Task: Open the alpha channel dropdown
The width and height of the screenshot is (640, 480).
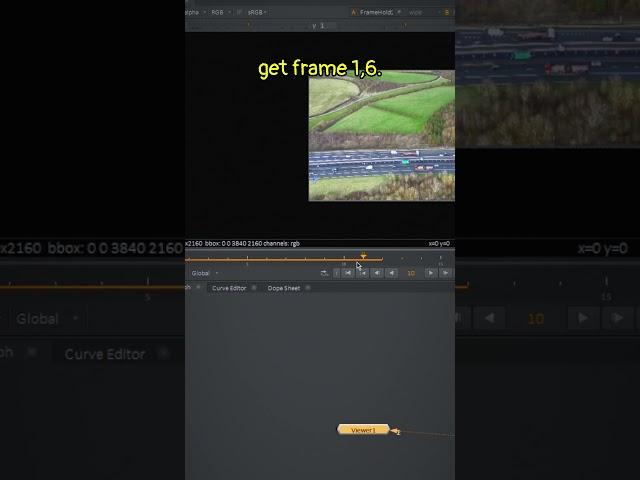Action: [195, 12]
